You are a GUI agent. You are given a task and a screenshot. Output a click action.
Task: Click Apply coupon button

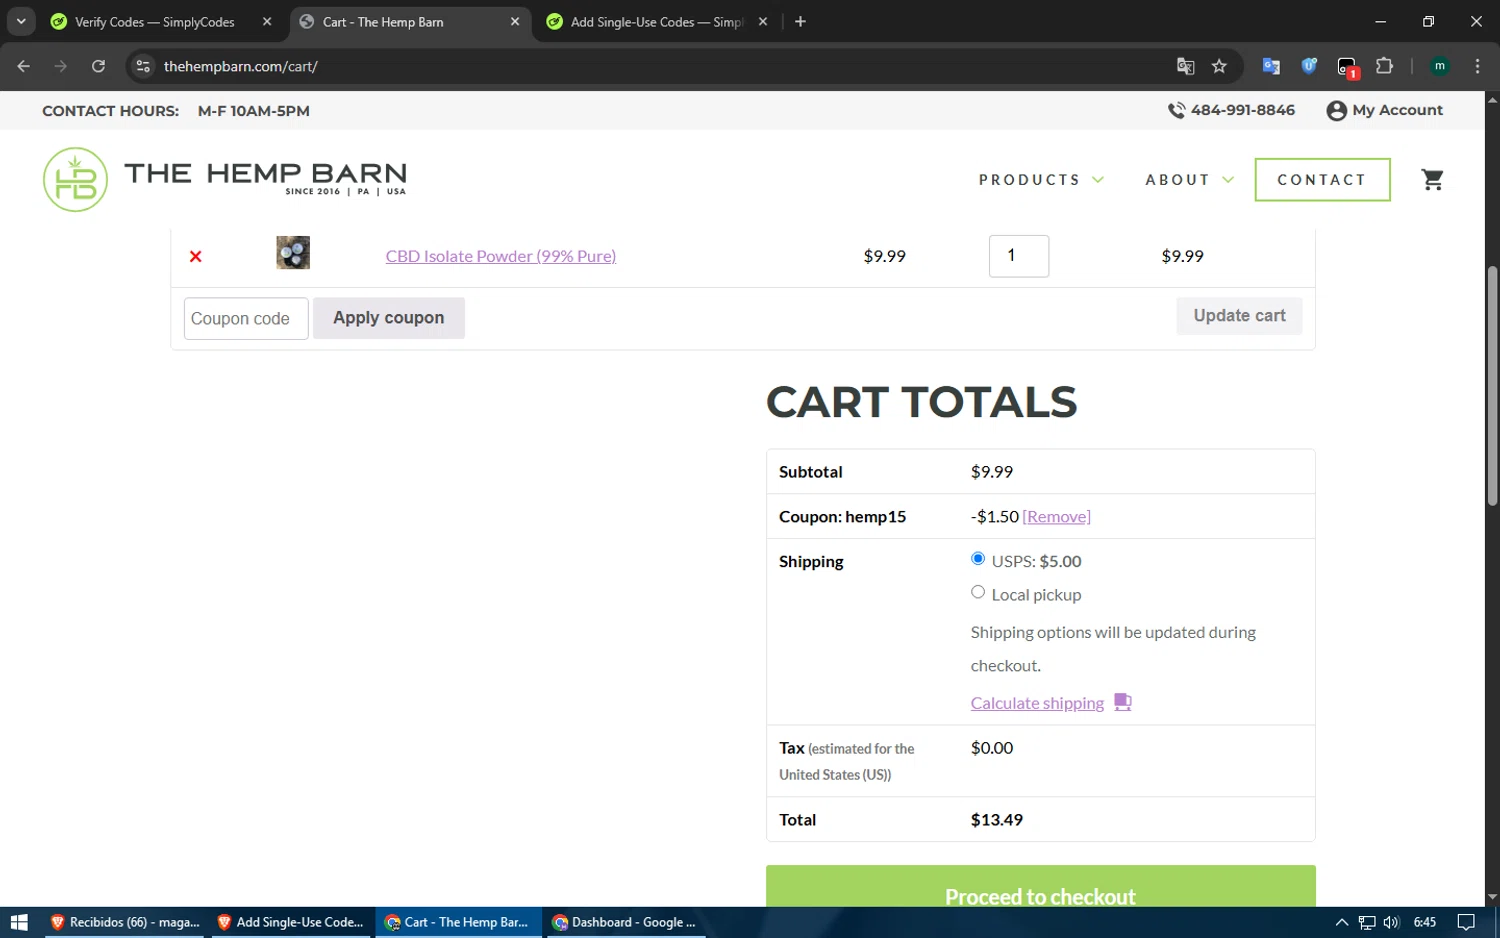388,318
